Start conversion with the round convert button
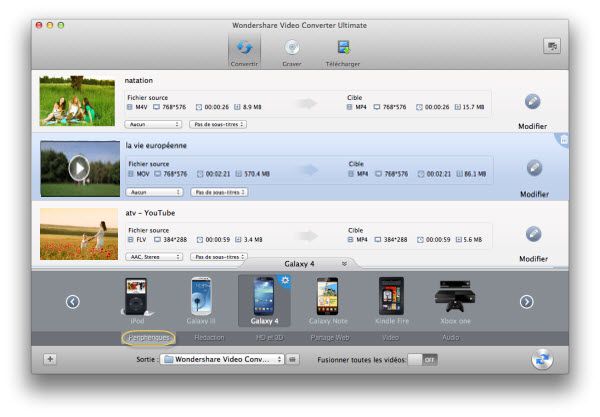This screenshot has height=417, width=600. [544, 358]
